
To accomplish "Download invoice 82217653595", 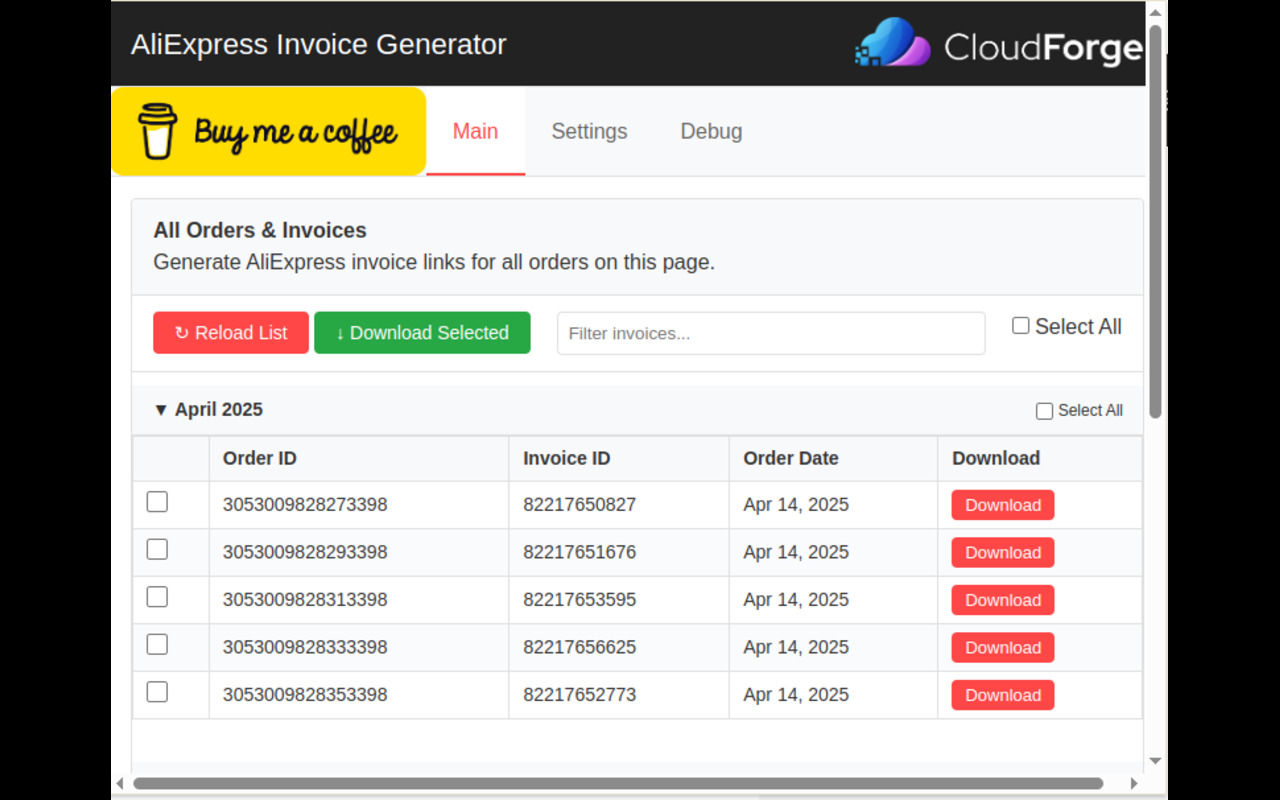I will pos(1002,599).
